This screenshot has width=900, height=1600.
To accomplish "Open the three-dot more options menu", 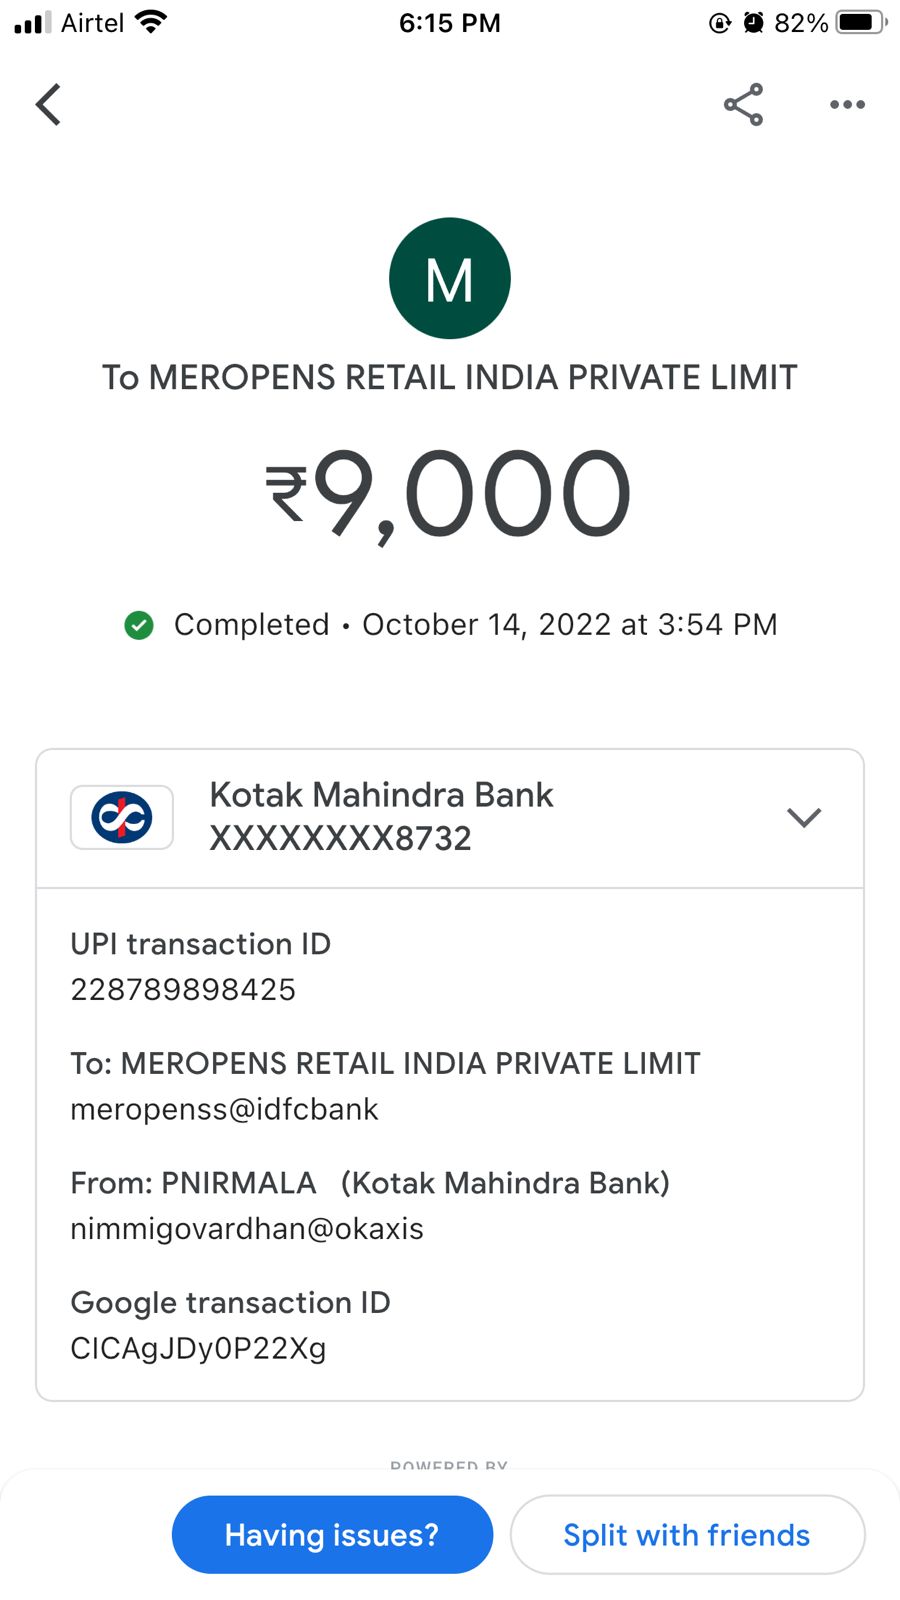I will click(x=847, y=104).
